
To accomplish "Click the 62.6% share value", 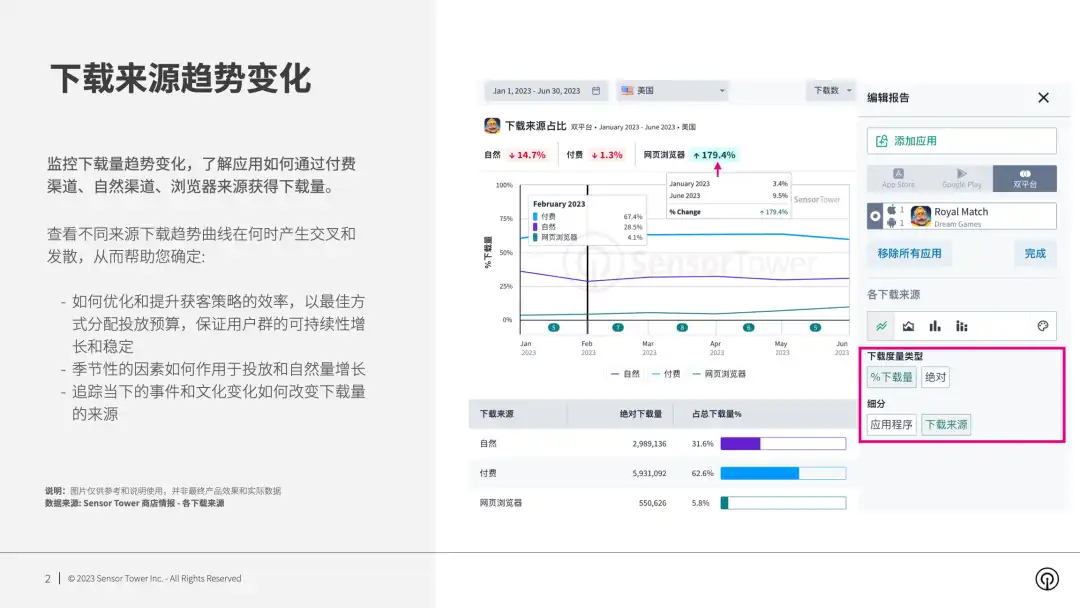I will (703, 474).
